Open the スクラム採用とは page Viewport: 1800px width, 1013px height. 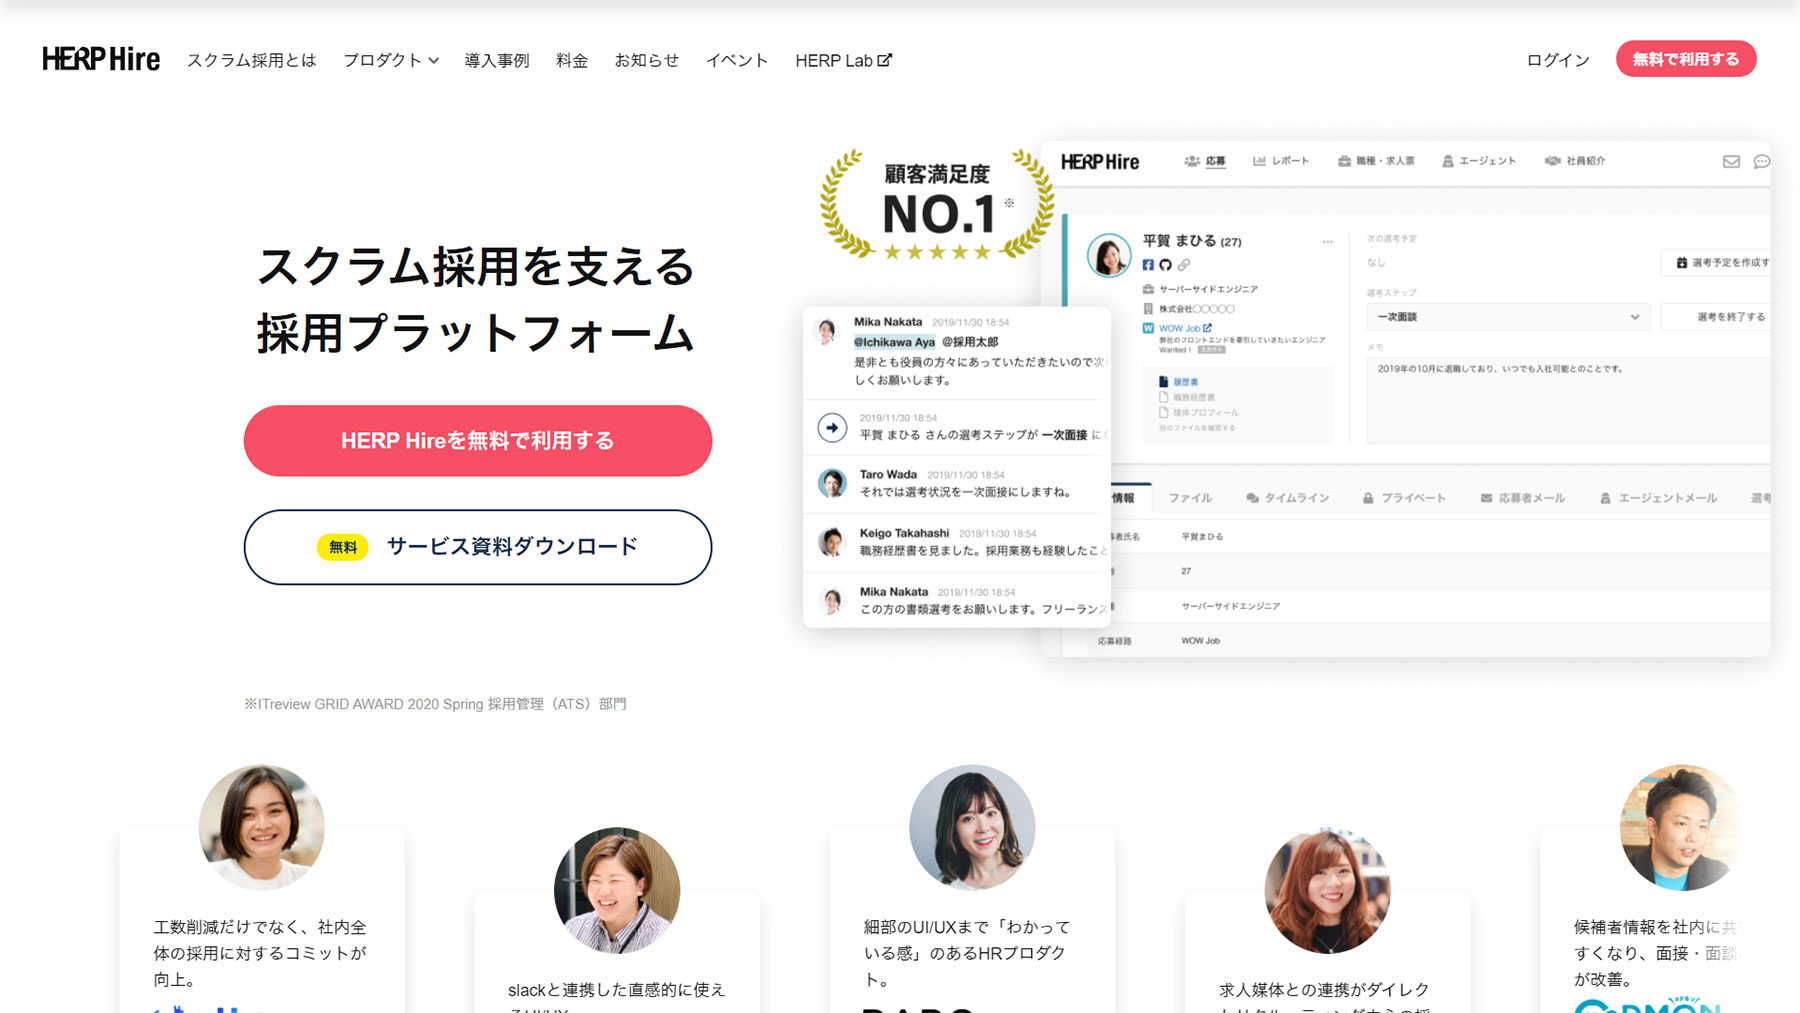tap(251, 60)
